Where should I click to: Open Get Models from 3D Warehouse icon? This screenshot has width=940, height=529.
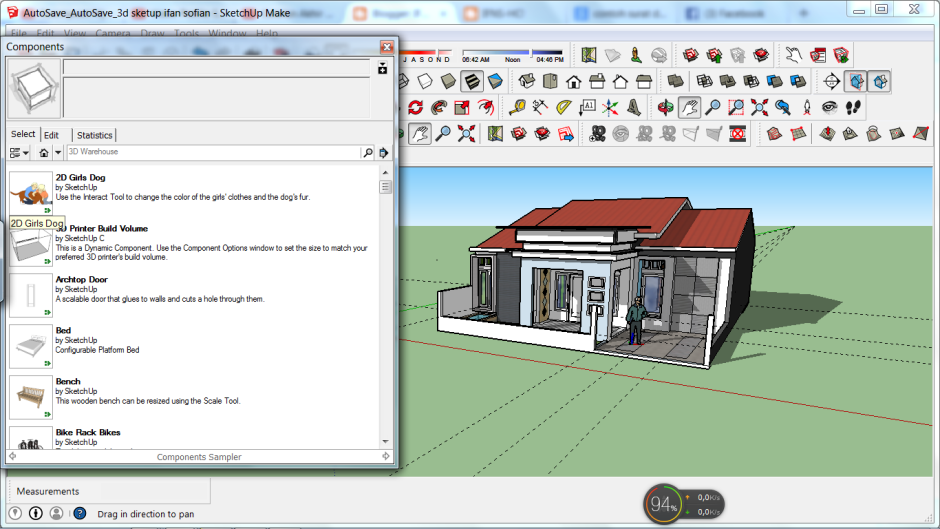pos(691,55)
